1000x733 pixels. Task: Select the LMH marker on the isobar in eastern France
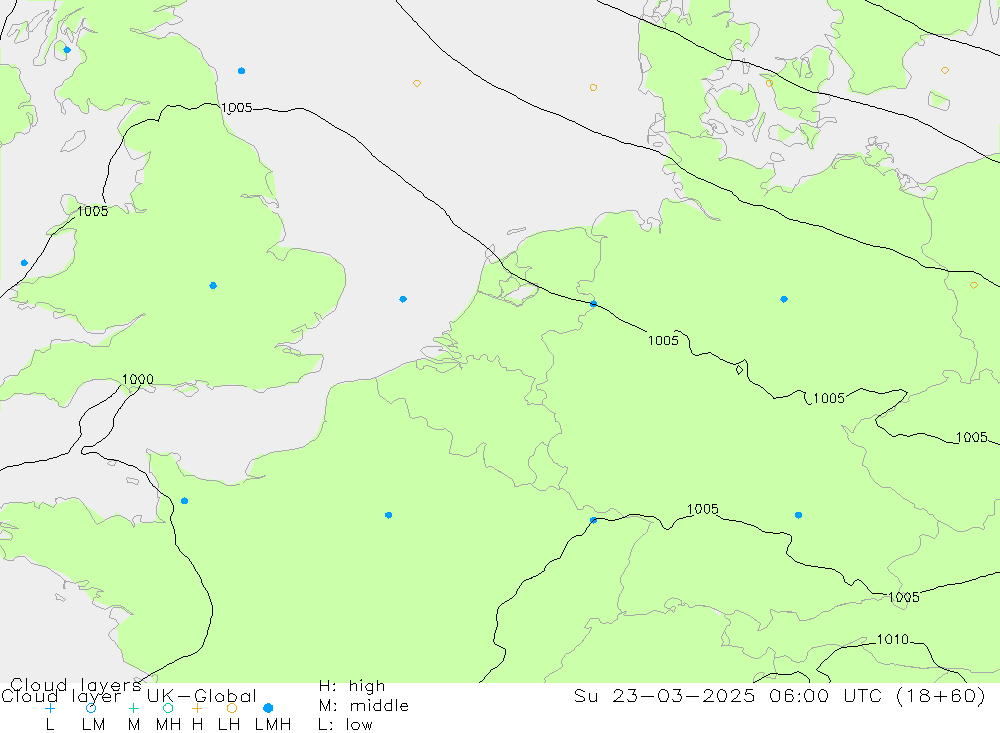pyautogui.click(x=594, y=521)
